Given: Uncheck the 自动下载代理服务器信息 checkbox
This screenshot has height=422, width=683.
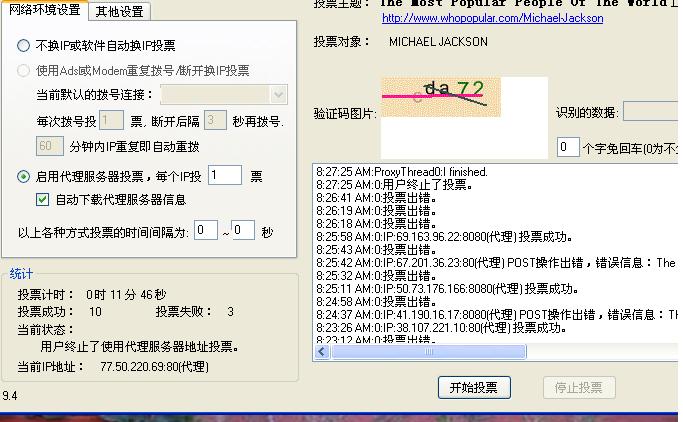Looking at the screenshot, I should tap(43, 199).
